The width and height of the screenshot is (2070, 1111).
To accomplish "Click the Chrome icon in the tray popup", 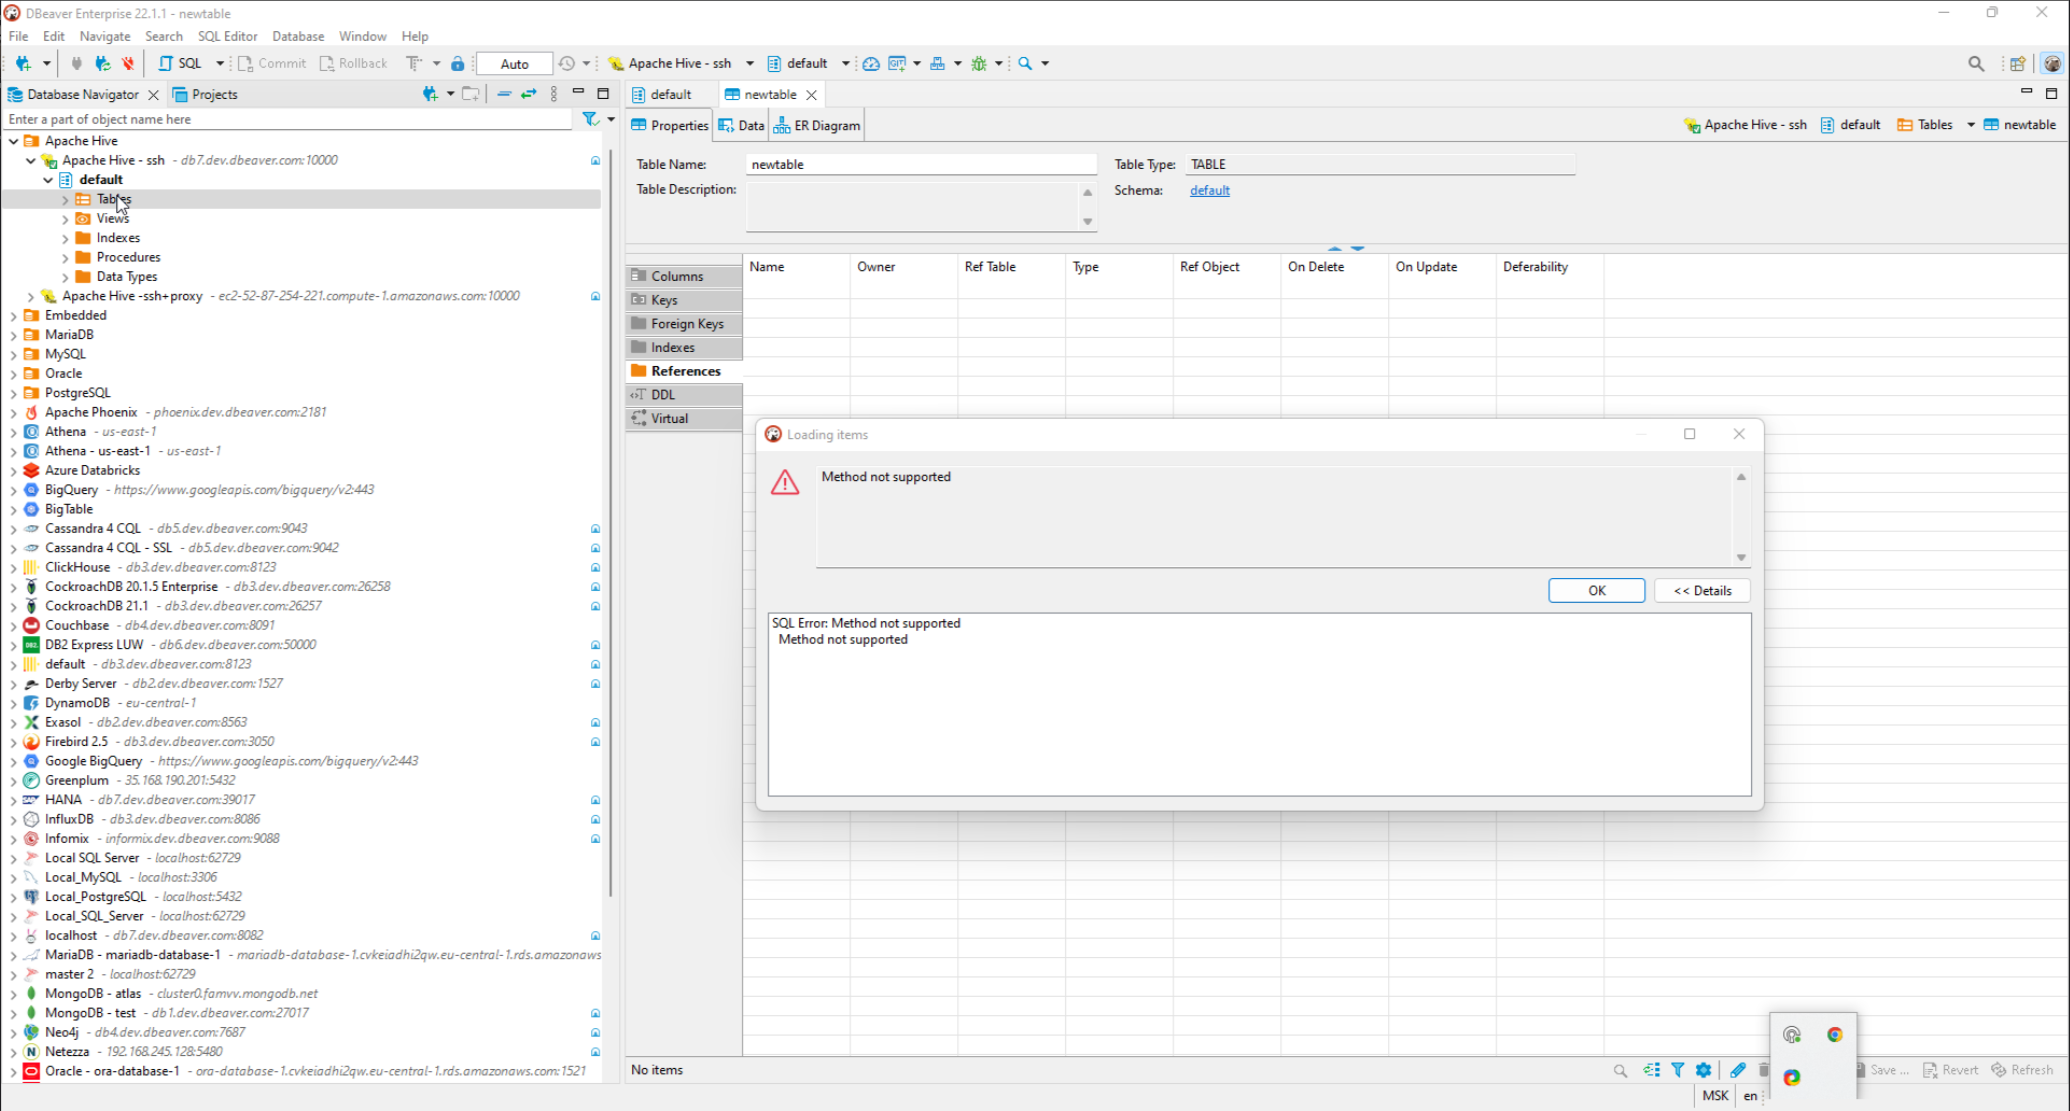I will (1835, 1035).
